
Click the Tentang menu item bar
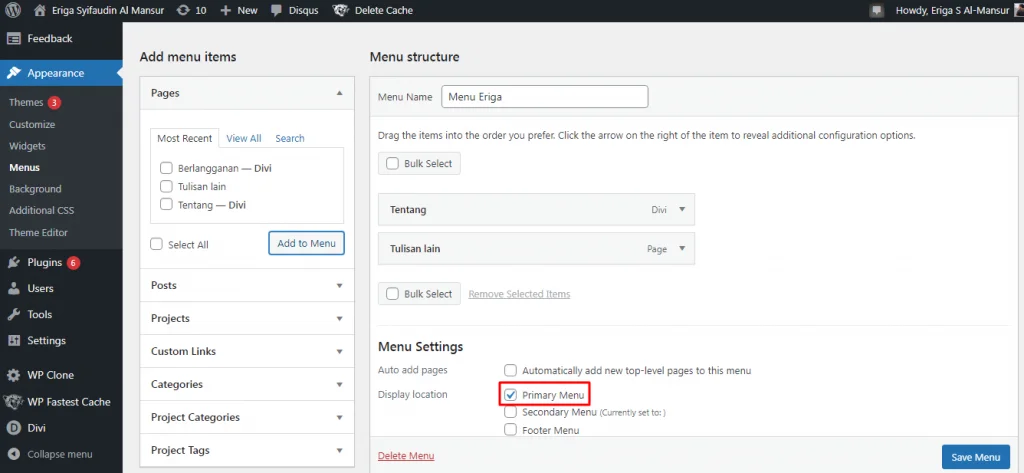[x=536, y=209]
